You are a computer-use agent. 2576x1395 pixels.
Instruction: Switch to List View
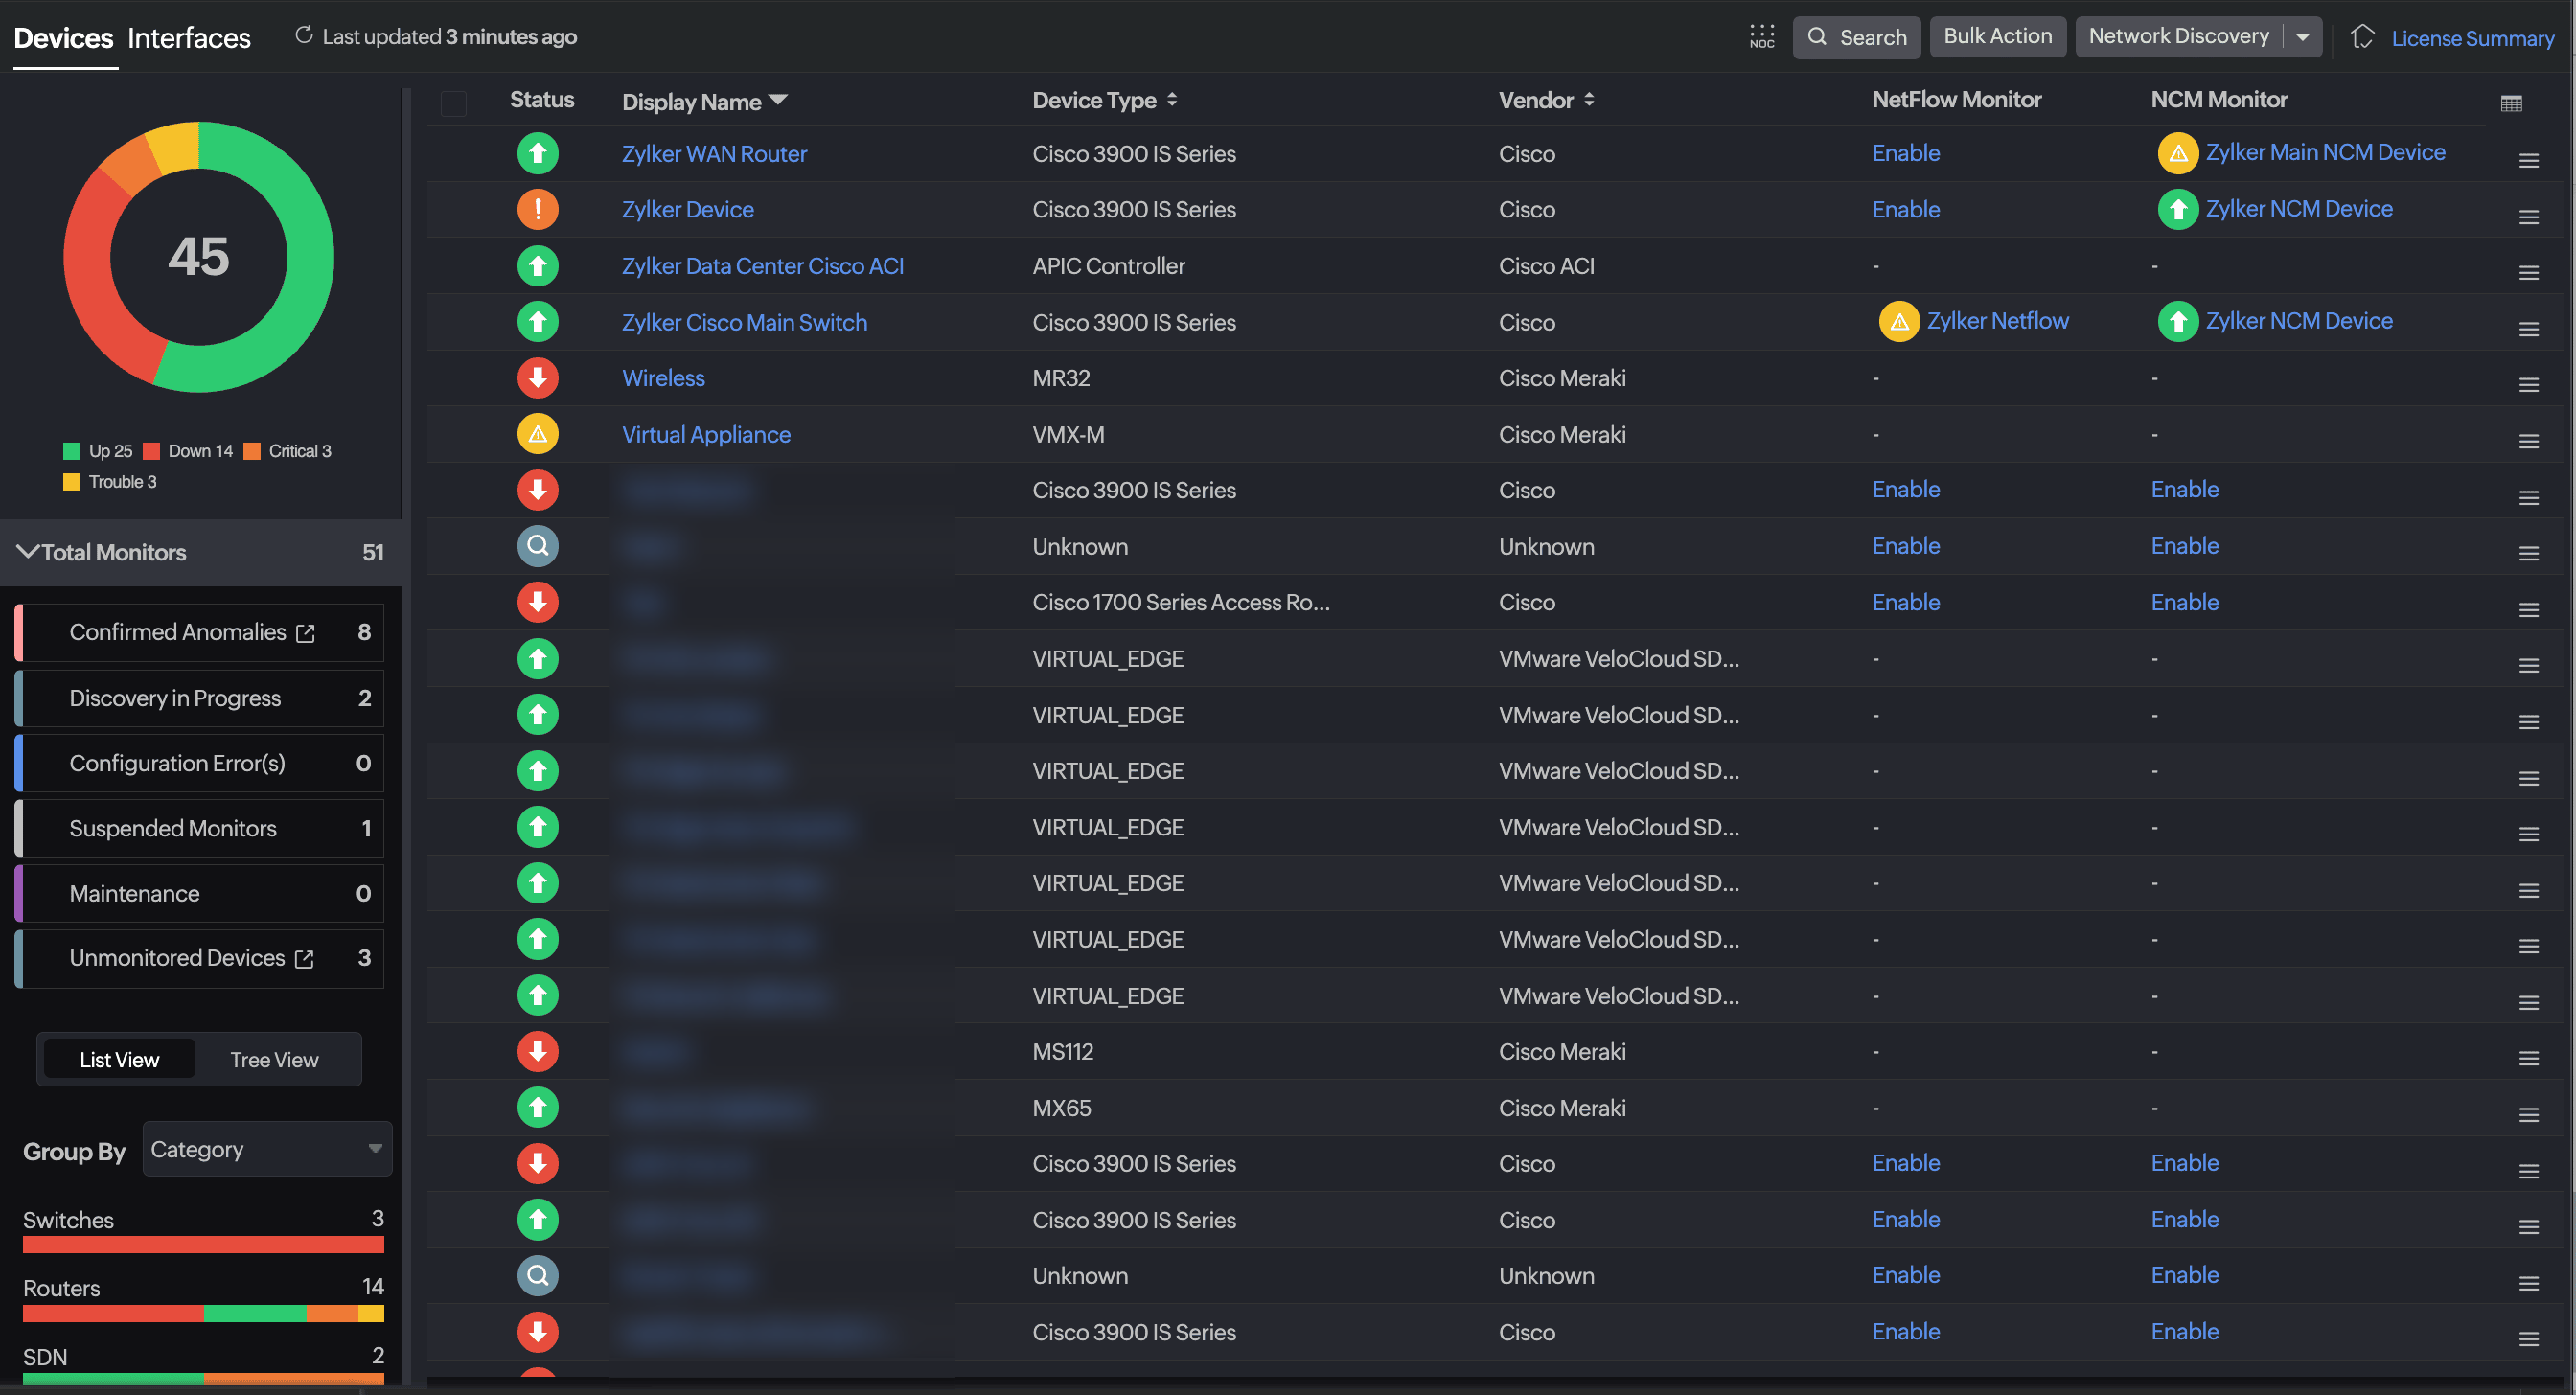[x=119, y=1060]
